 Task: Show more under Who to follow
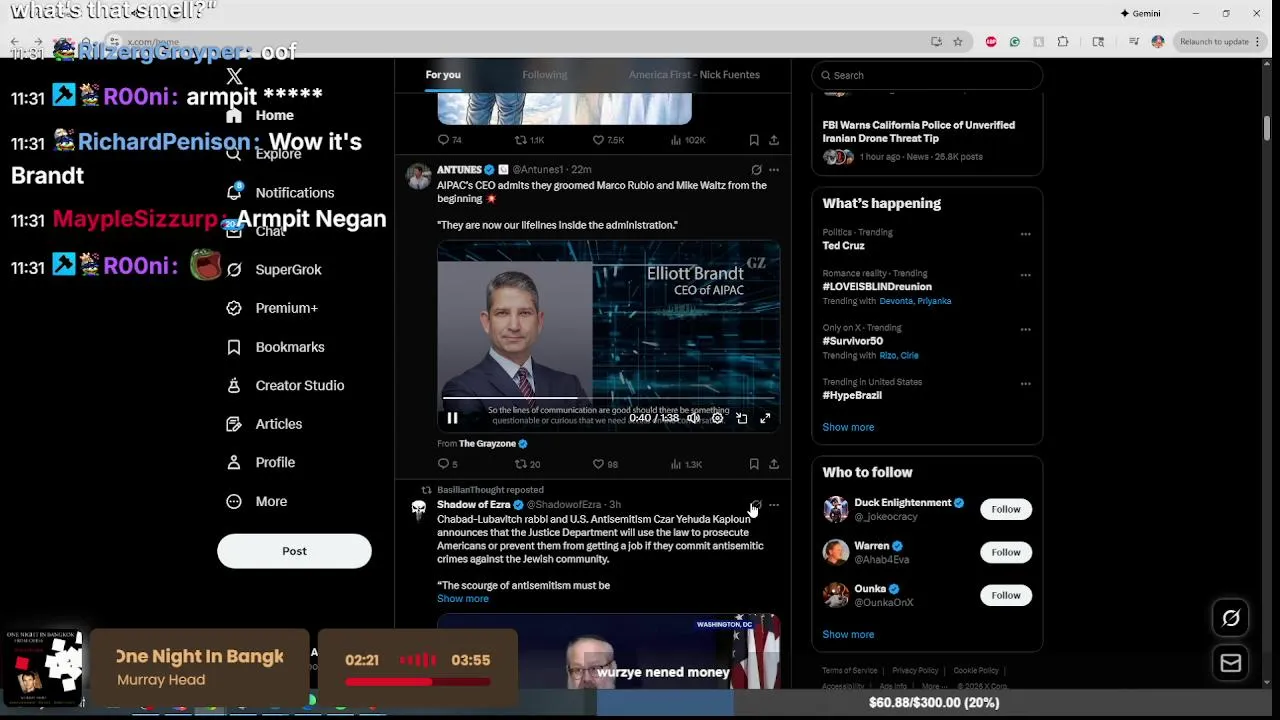pos(848,634)
